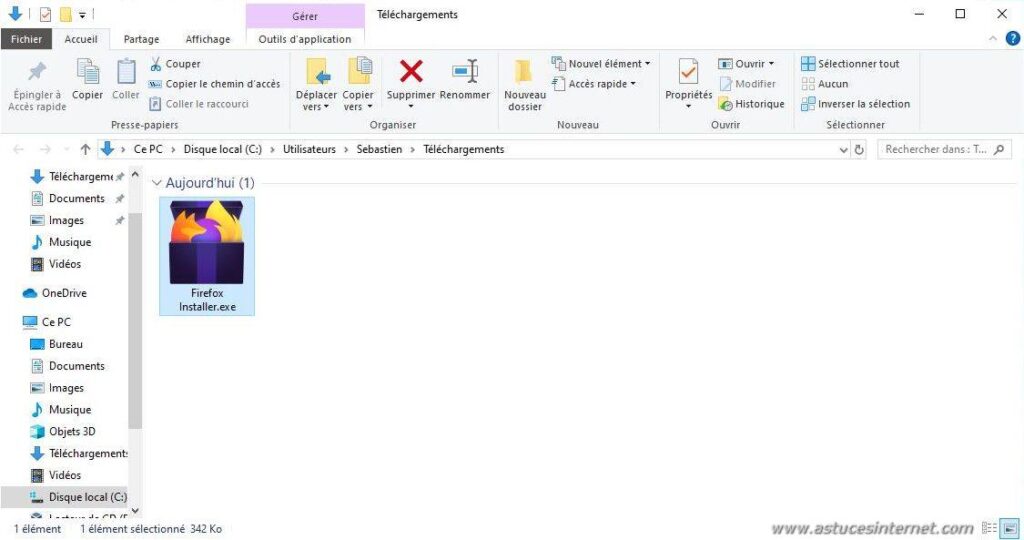Image resolution: width=1024 pixels, height=540 pixels.
Task: Click Ce PC in the address bar
Action: 148,150
